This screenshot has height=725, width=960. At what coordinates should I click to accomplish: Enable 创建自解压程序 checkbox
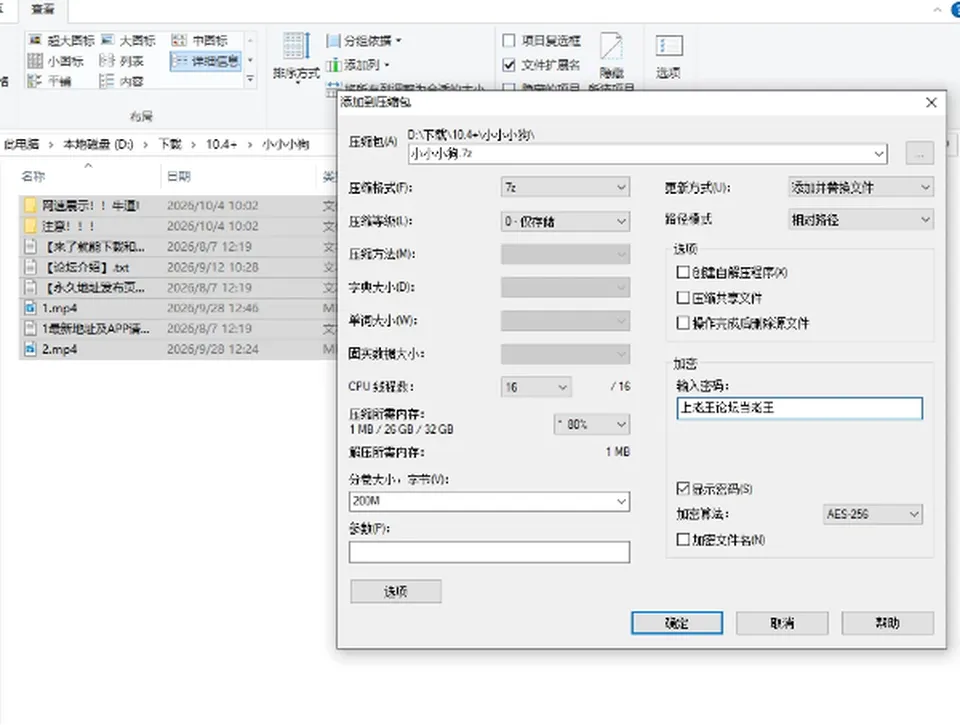683,272
